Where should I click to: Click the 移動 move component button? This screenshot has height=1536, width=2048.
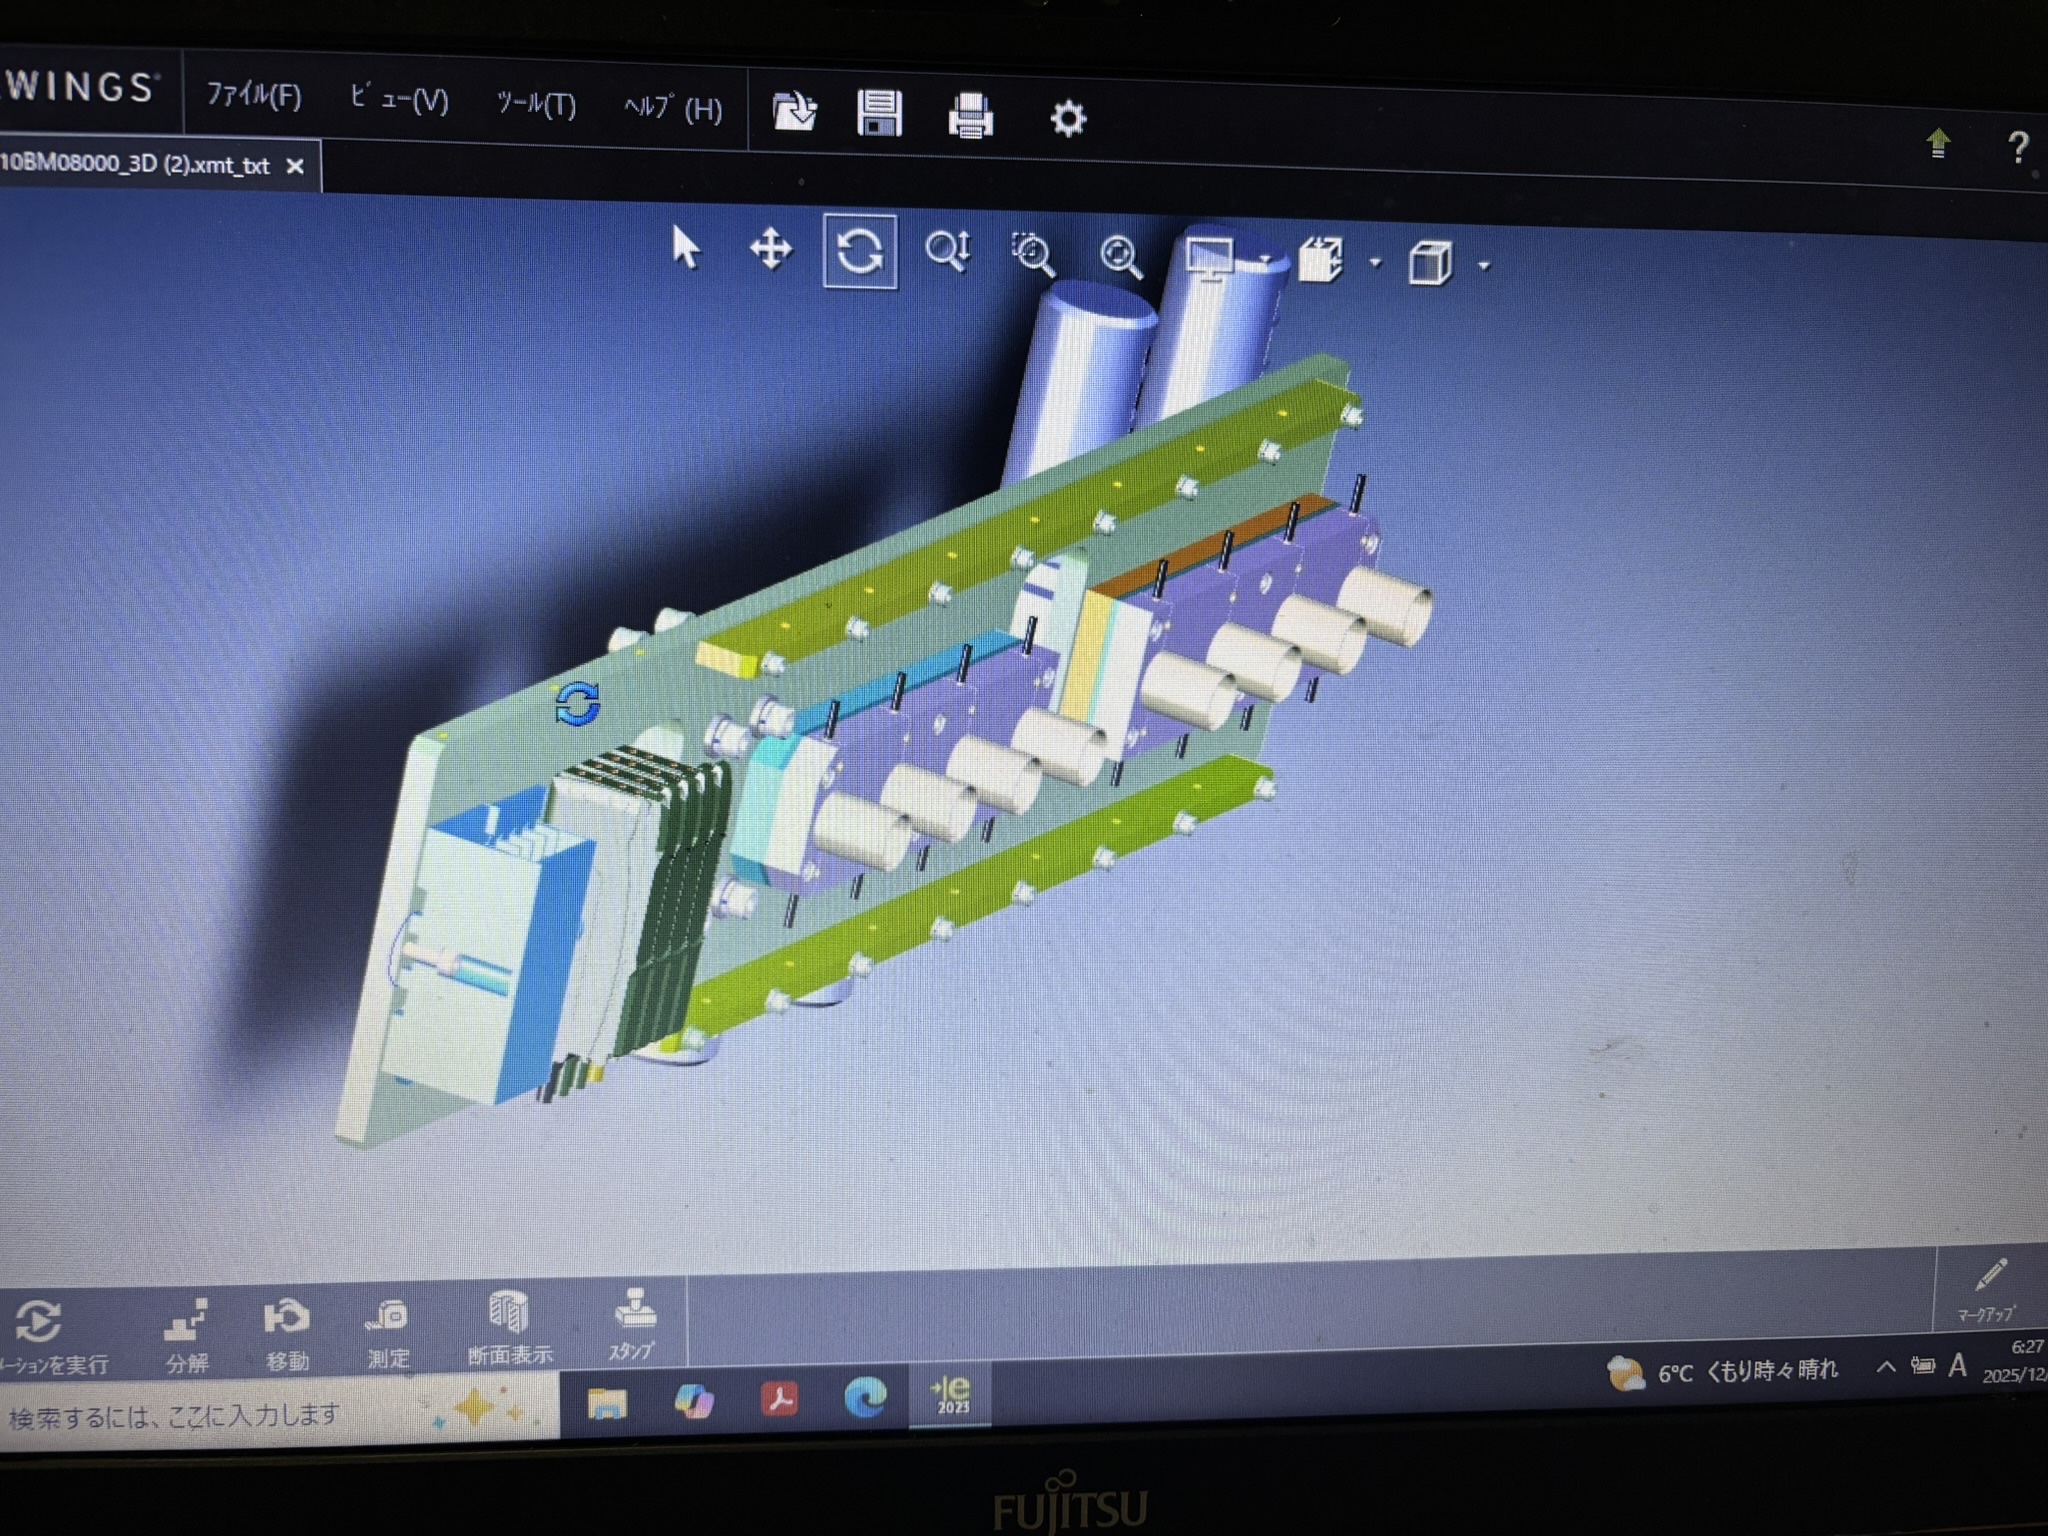[287, 1333]
